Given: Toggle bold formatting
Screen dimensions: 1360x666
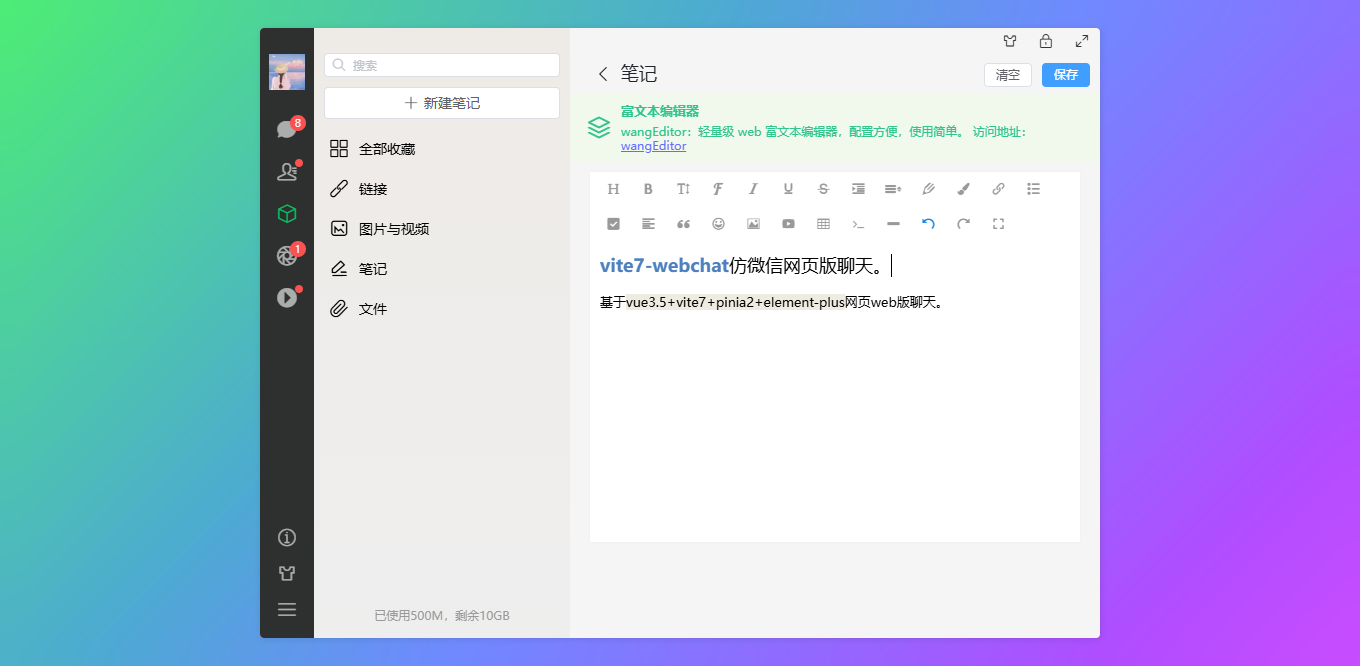Looking at the screenshot, I should [x=648, y=188].
